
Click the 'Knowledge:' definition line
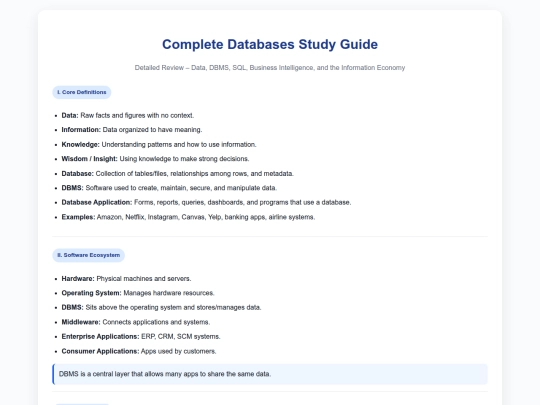click(x=159, y=145)
